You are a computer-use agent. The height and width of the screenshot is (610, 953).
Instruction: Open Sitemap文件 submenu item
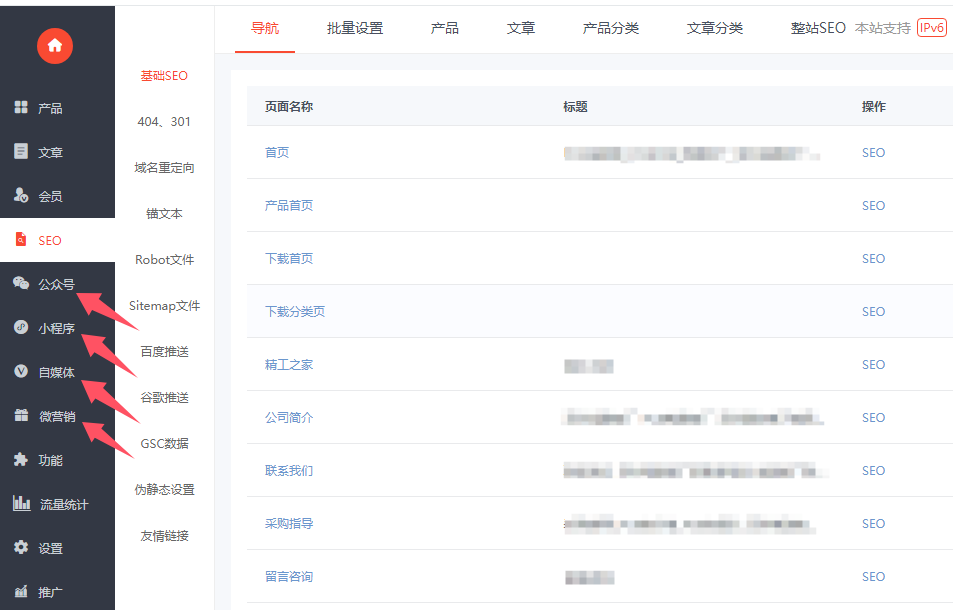point(164,306)
